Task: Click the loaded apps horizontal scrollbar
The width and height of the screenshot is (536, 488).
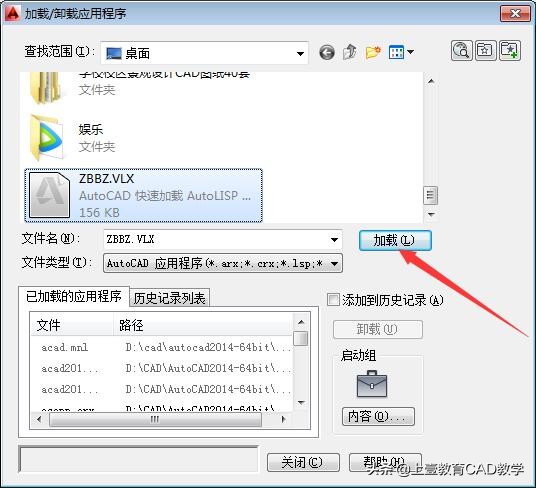Action: 161,419
